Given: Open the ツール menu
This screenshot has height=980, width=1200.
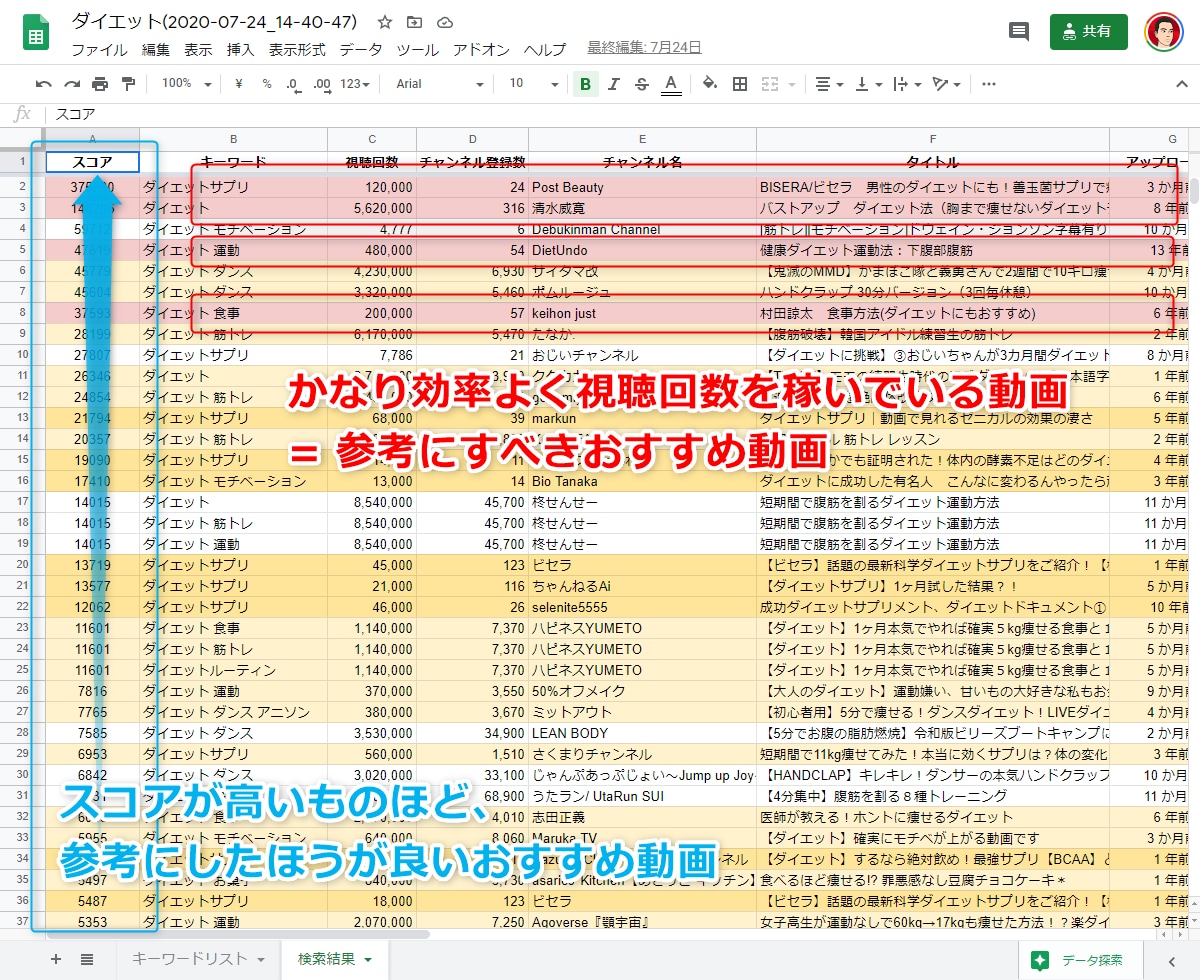Looking at the screenshot, I should (417, 49).
